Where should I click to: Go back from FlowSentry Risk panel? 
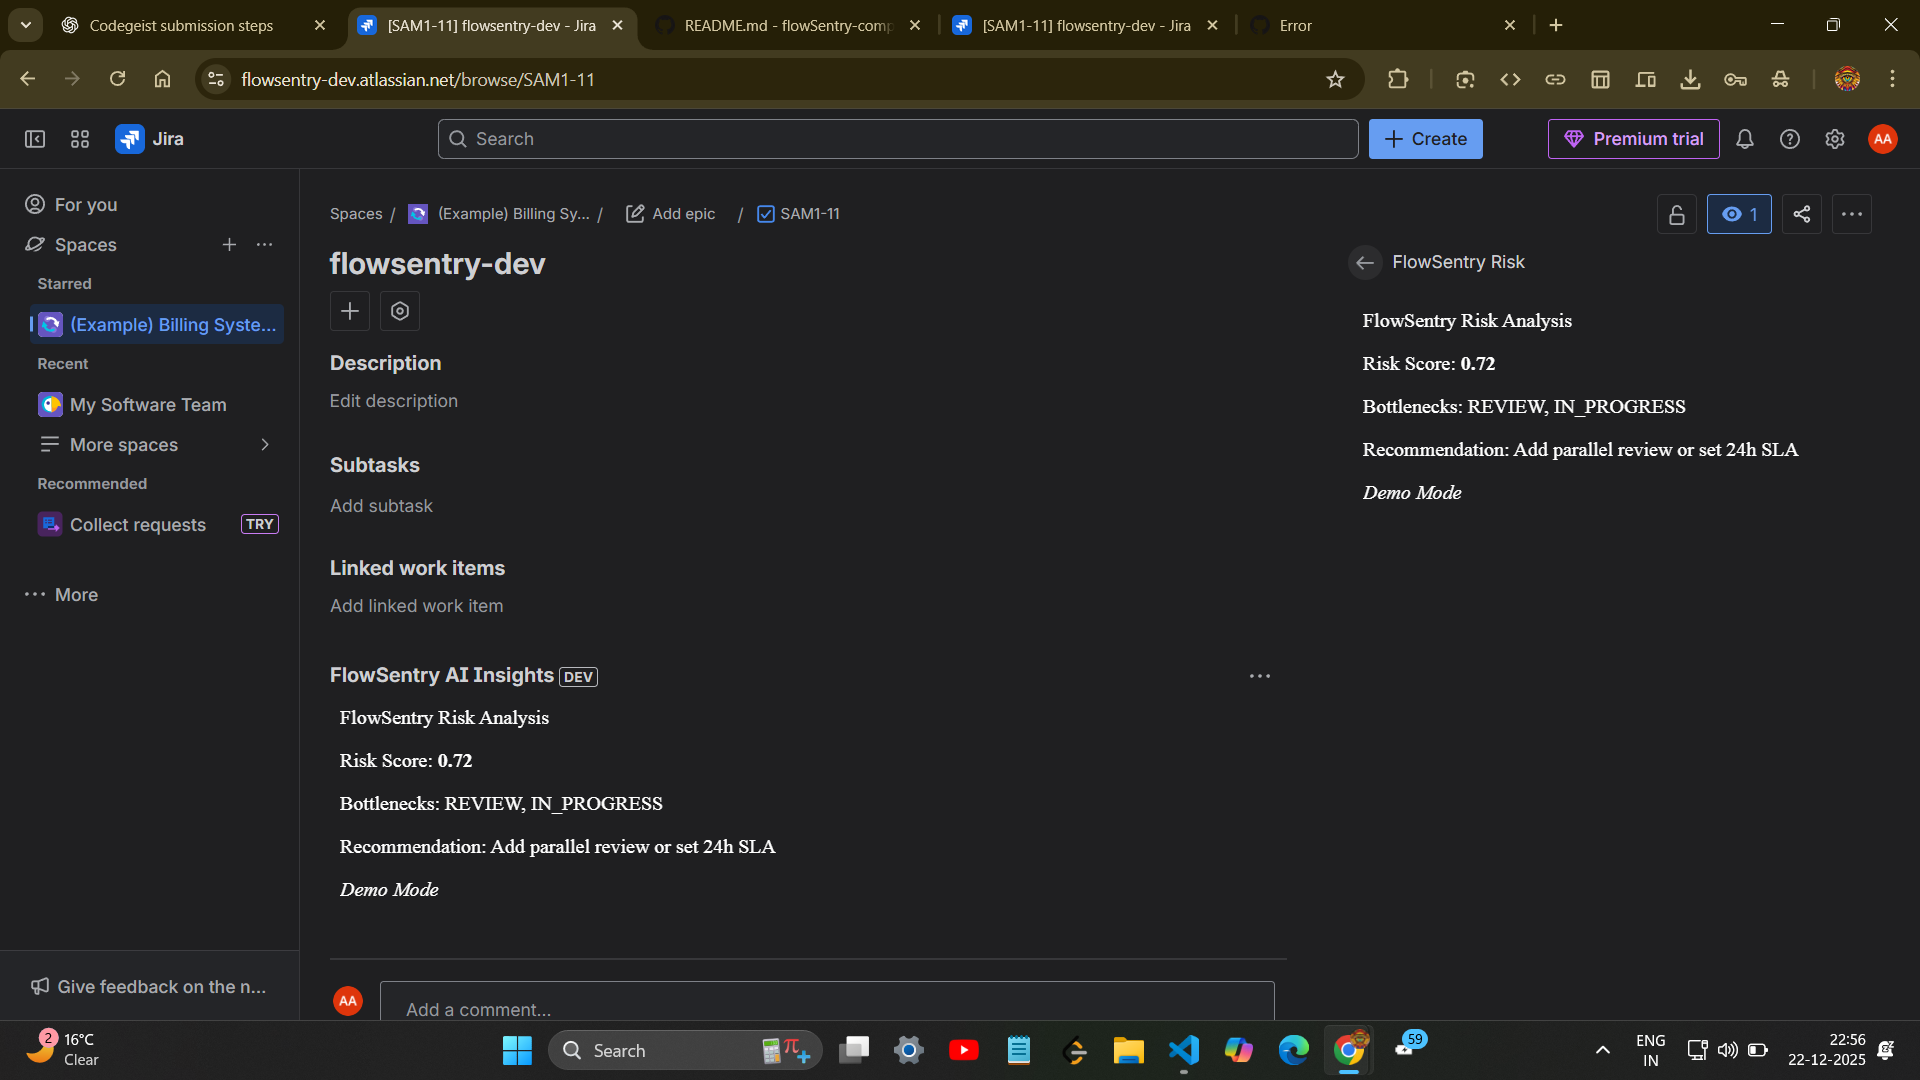click(1365, 262)
